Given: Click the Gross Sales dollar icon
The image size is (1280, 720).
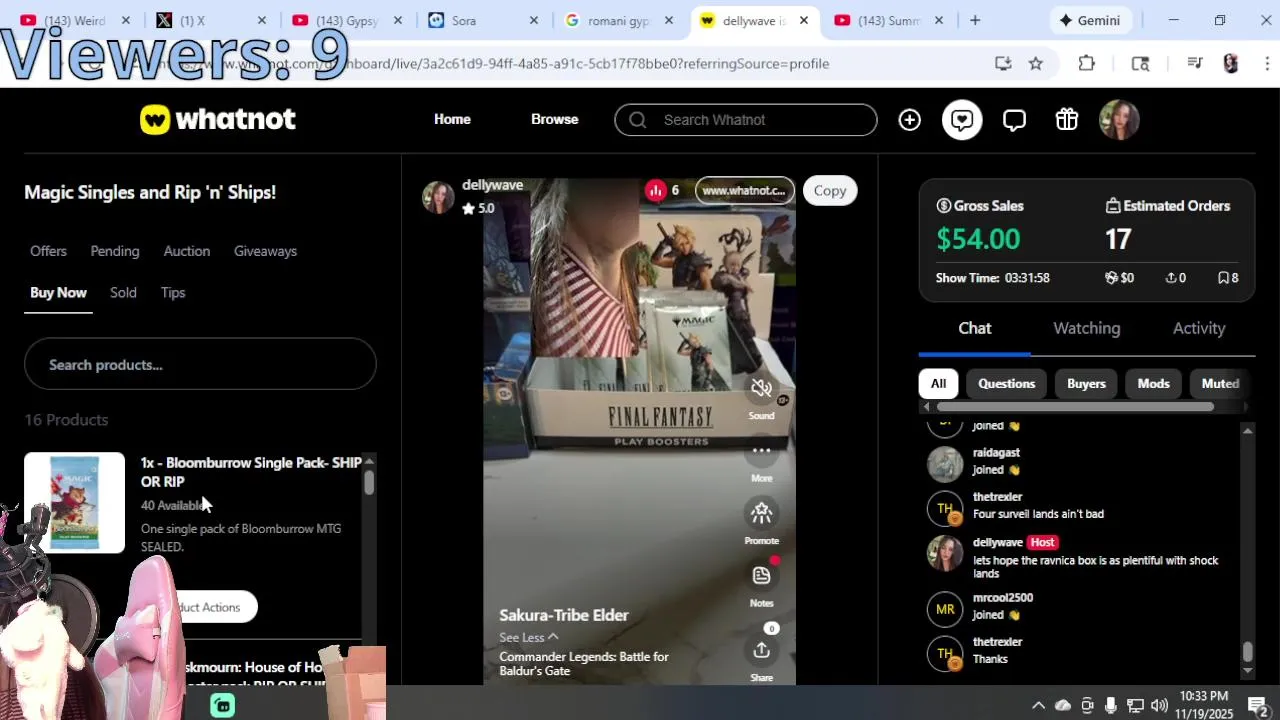Looking at the screenshot, I should point(943,206).
